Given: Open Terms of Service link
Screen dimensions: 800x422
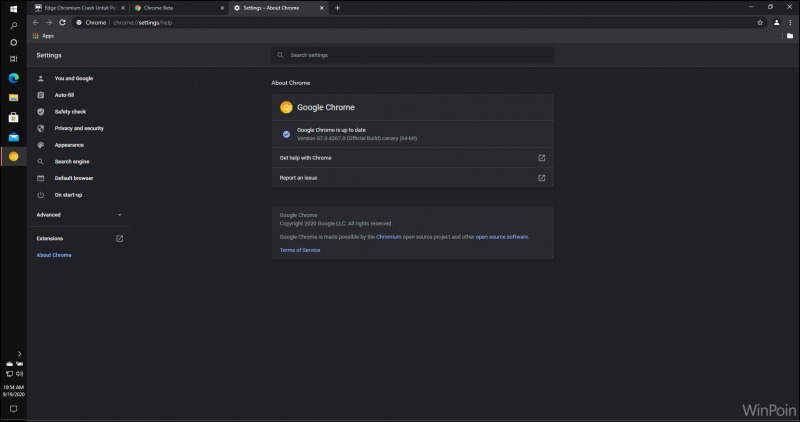Looking at the screenshot, I should (300, 250).
